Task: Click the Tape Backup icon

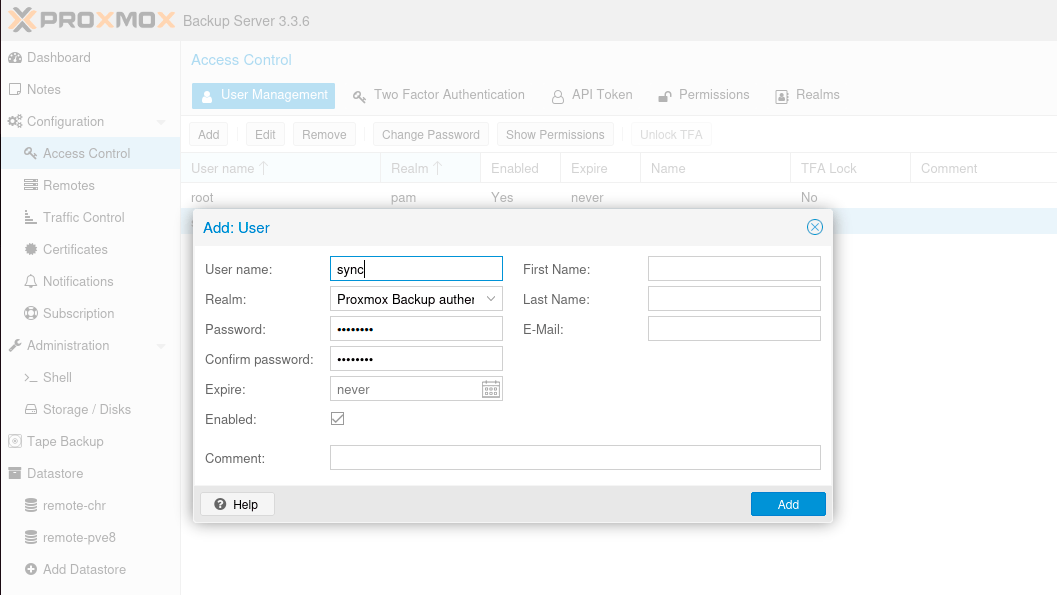Action: click(x=15, y=442)
